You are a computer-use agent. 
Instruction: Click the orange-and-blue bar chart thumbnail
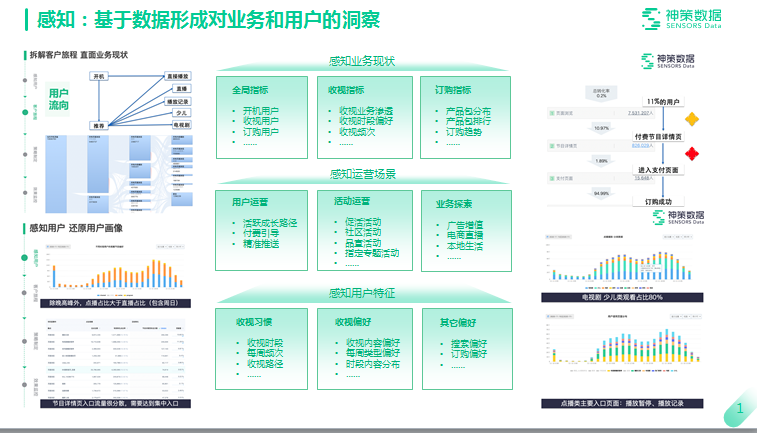point(115,270)
